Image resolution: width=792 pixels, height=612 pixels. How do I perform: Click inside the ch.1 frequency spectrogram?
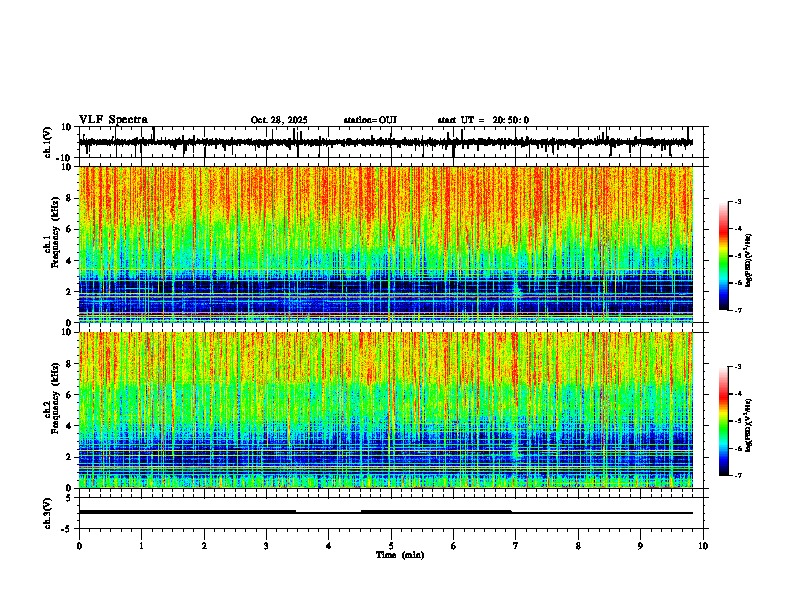[x=386, y=244]
